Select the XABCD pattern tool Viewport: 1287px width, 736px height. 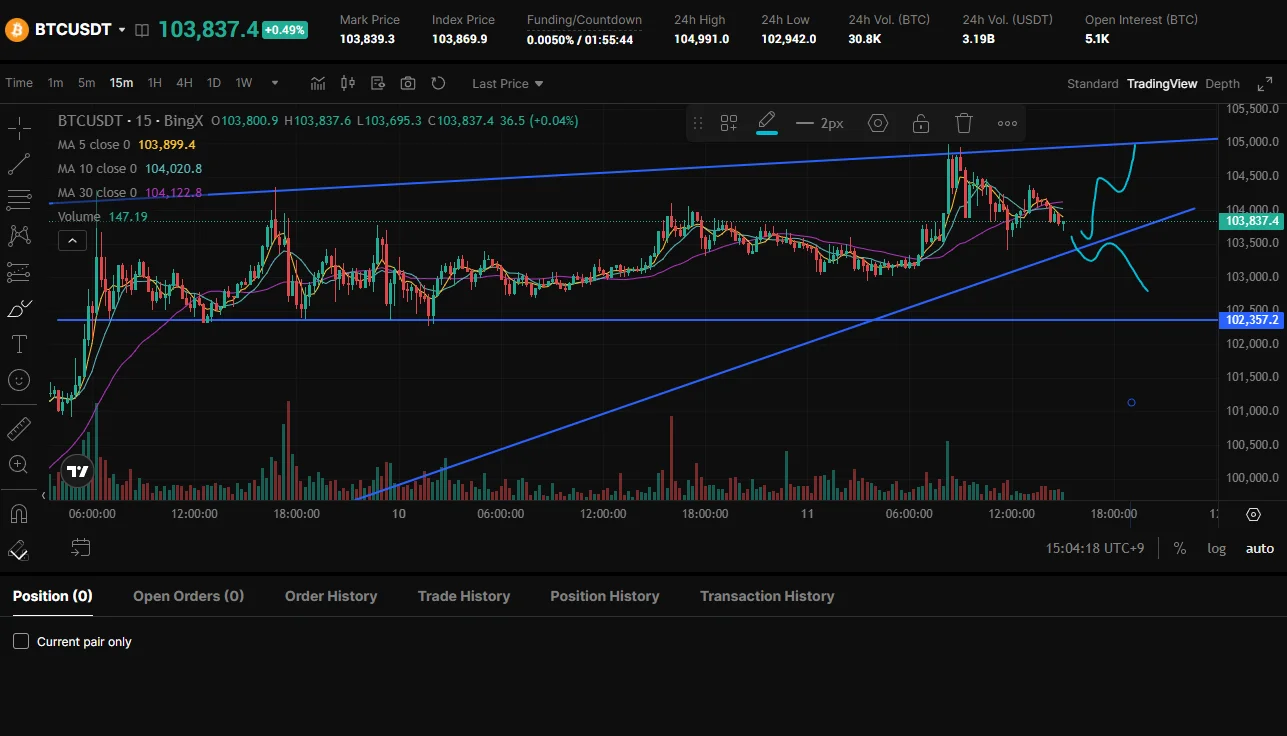point(19,235)
